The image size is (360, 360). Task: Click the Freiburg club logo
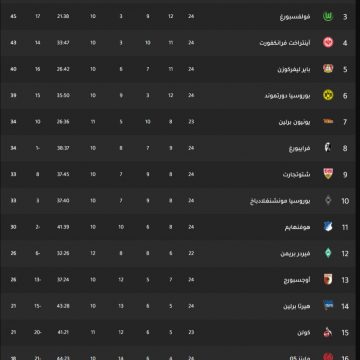coord(328,148)
